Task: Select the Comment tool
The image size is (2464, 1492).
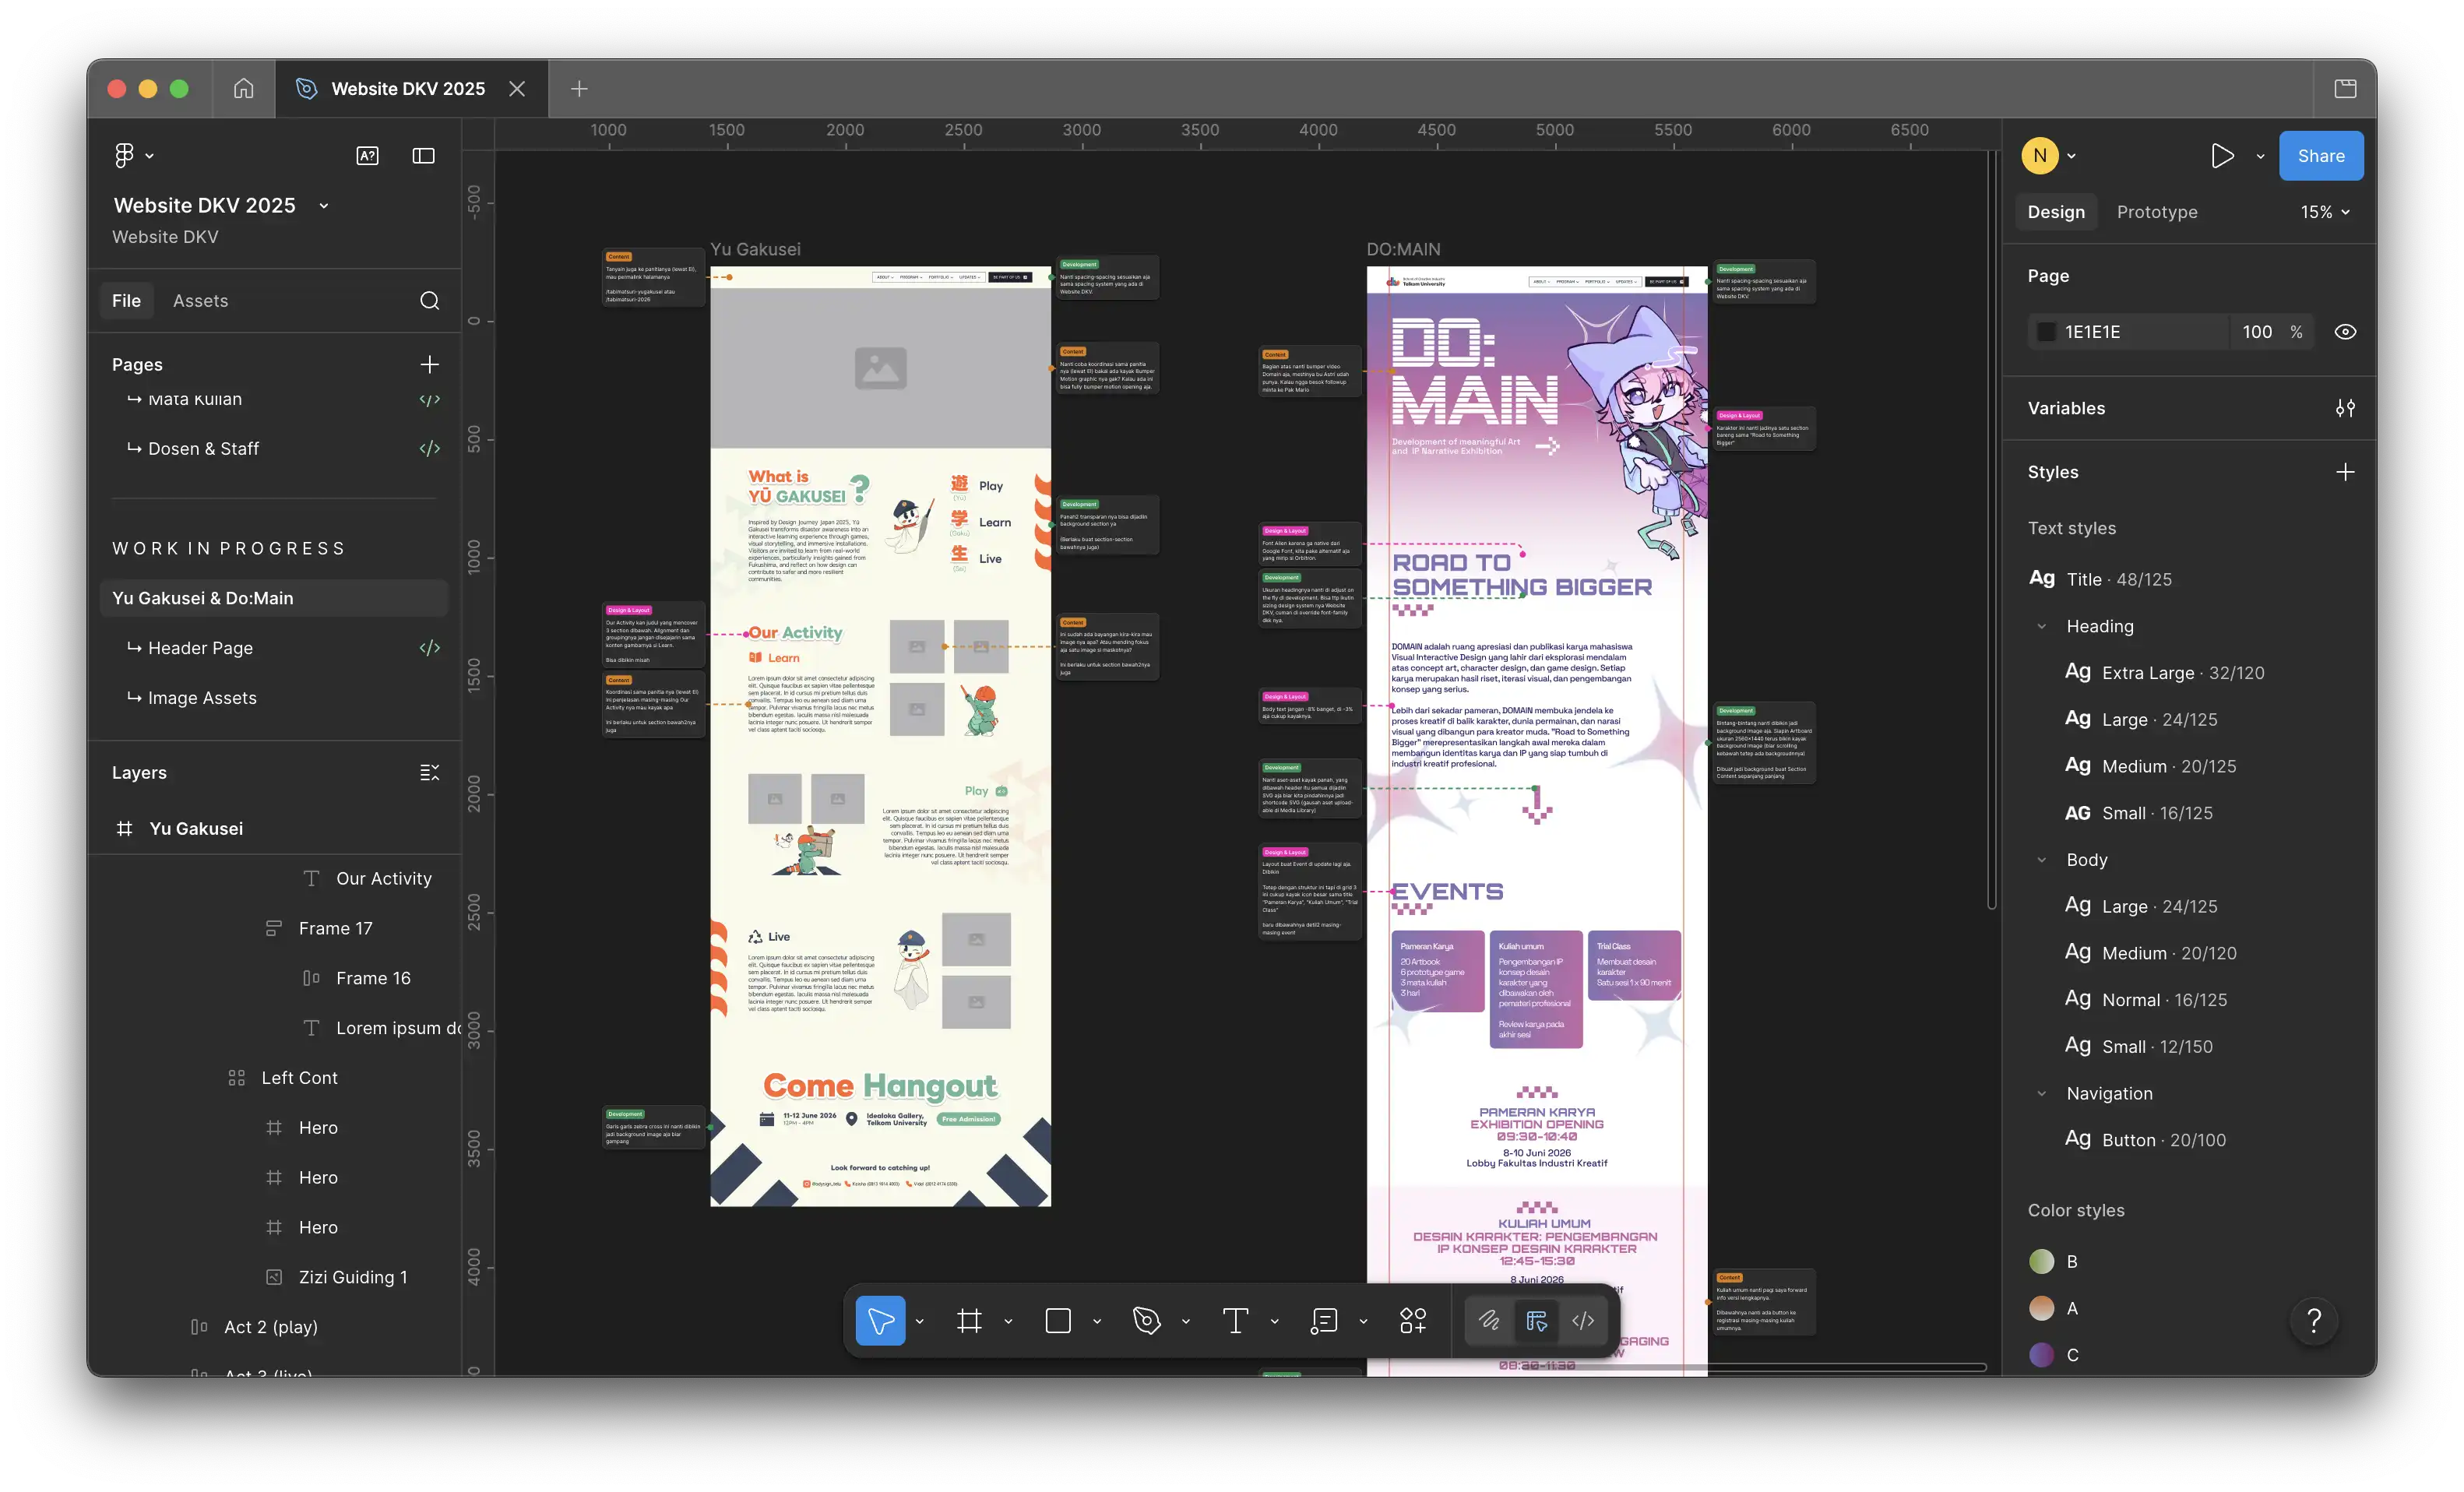Action: pyautogui.click(x=1324, y=1321)
